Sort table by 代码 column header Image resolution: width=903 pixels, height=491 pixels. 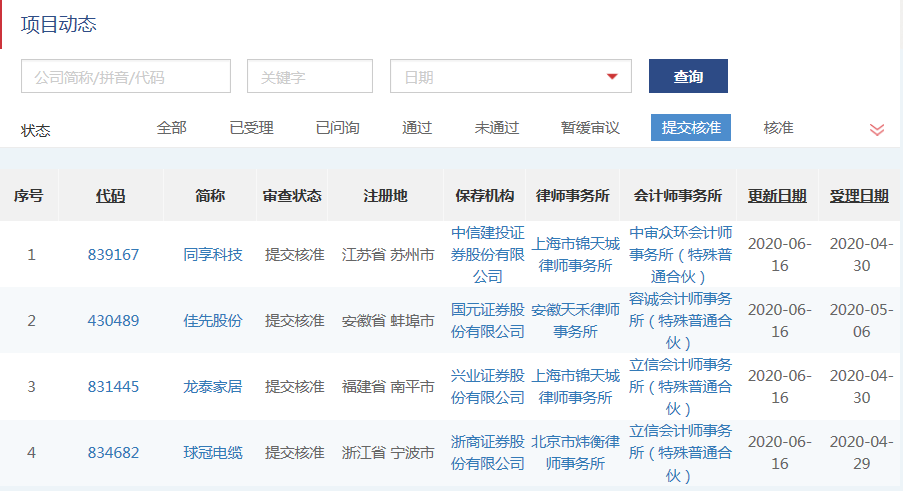(x=110, y=196)
